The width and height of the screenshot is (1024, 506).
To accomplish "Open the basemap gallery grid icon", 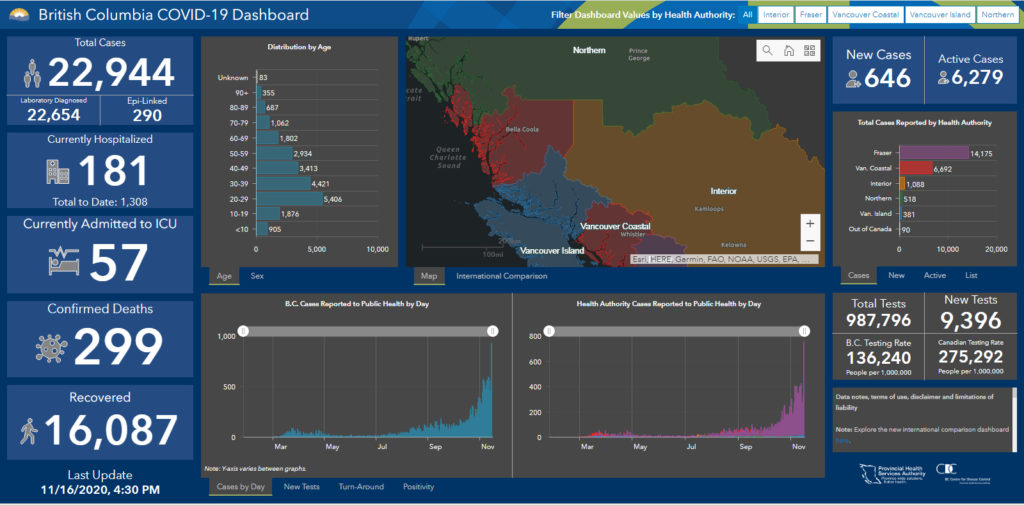I will [809, 51].
